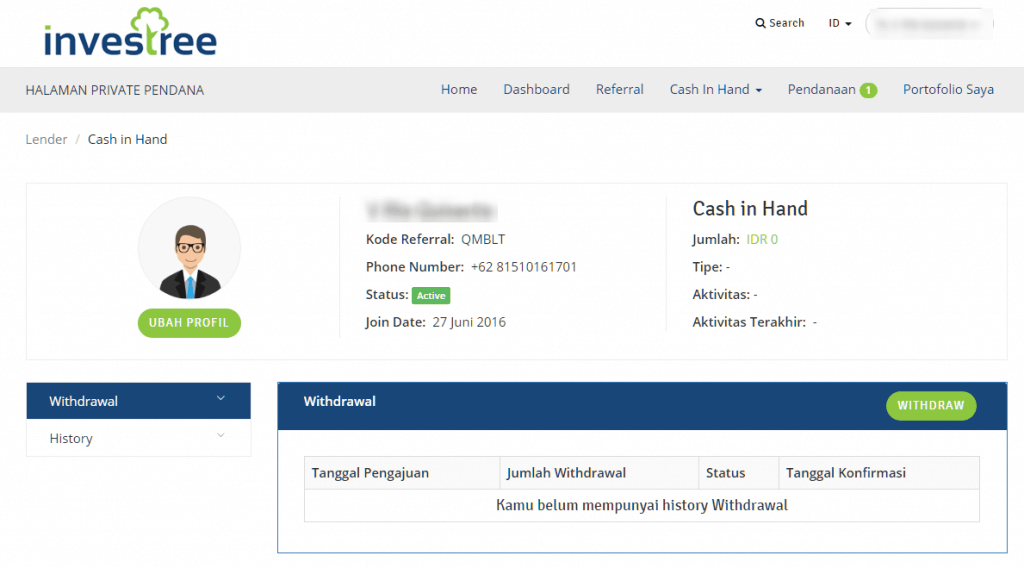
Task: Click the 'Kamu belum mempunyai history Withdrawal' row
Action: click(x=642, y=505)
